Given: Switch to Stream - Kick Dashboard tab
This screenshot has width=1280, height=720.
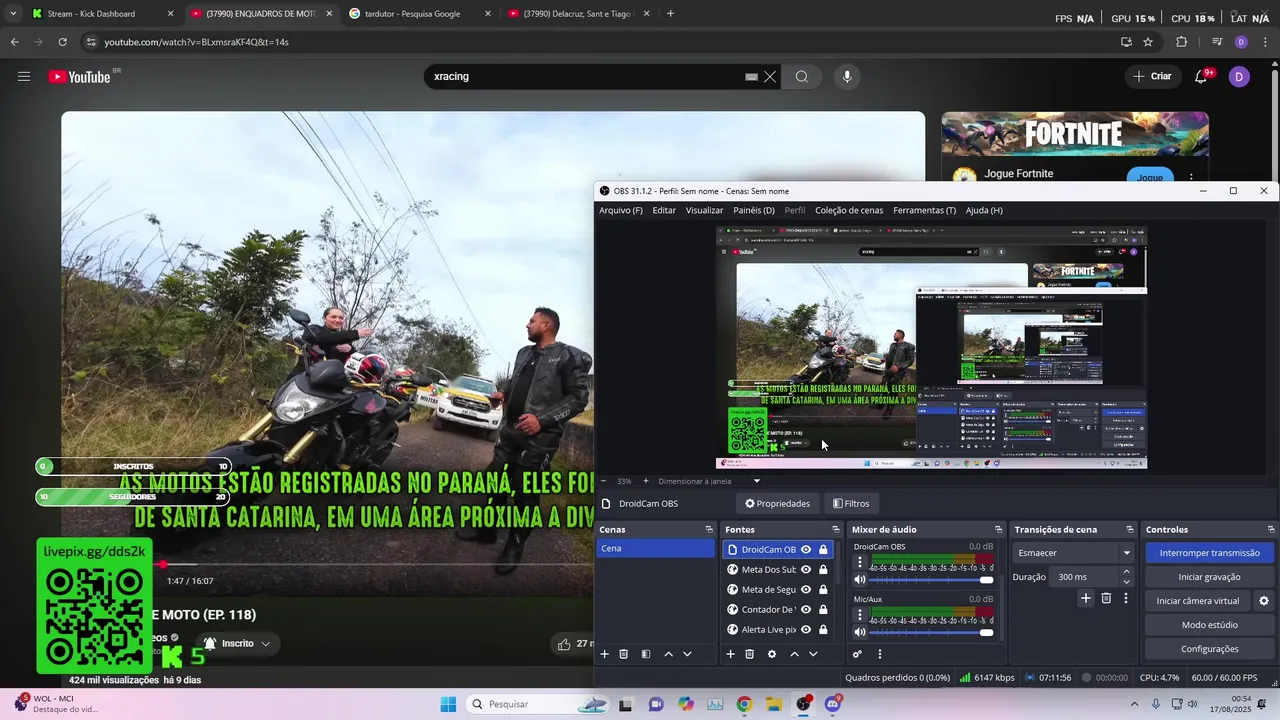Looking at the screenshot, I should tap(102, 14).
